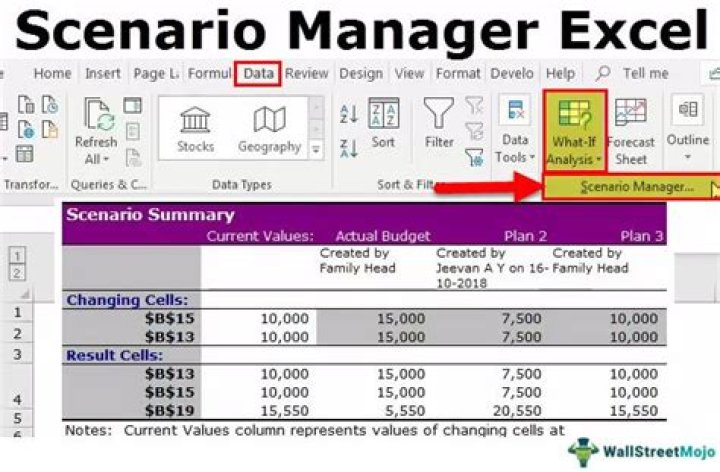The height and width of the screenshot is (472, 720).
Task: Click the 5,550 Actual Budget value
Action: [x=405, y=410]
